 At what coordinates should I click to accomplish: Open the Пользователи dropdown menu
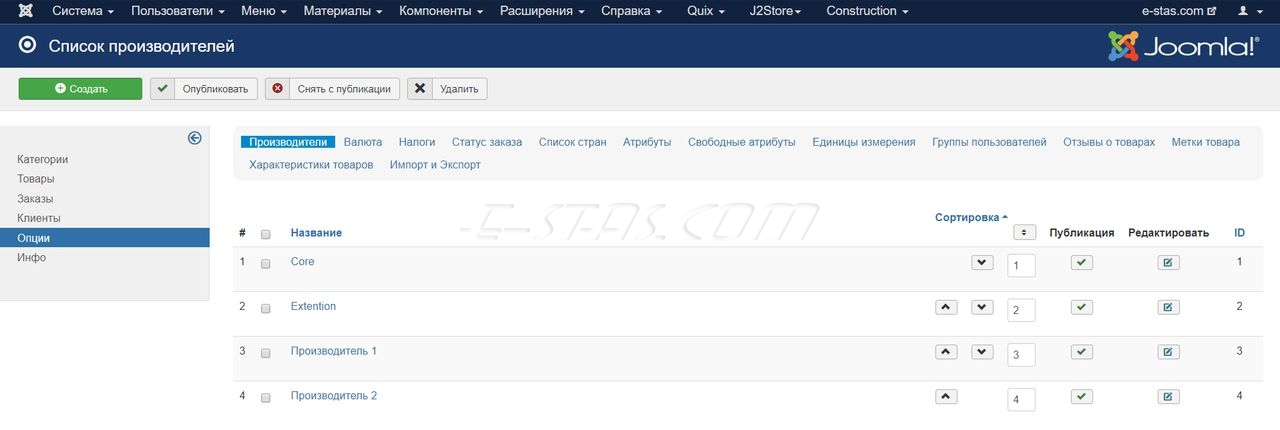pyautogui.click(x=178, y=11)
